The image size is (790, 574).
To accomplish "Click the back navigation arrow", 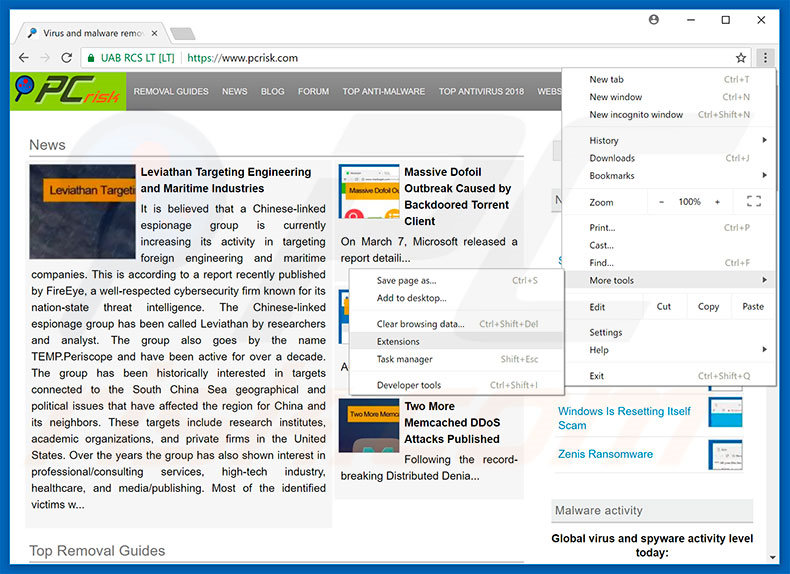I will click(22, 58).
